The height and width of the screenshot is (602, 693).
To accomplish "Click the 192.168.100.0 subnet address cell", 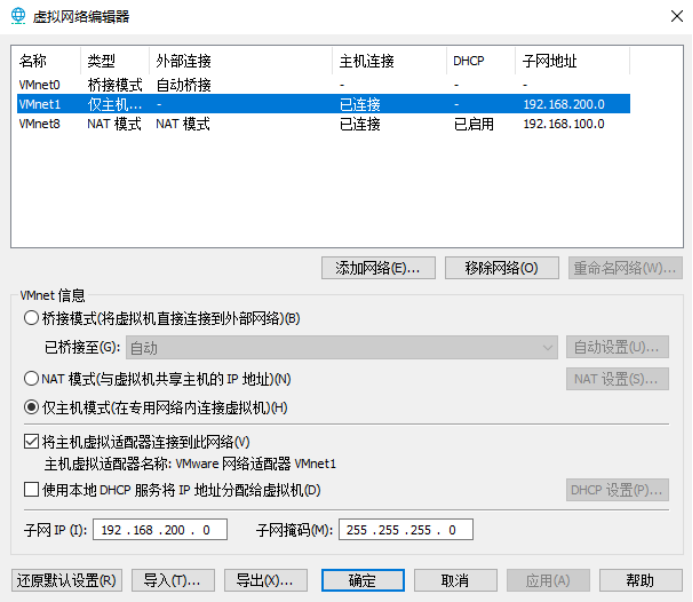I will pyautogui.click(x=564, y=124).
